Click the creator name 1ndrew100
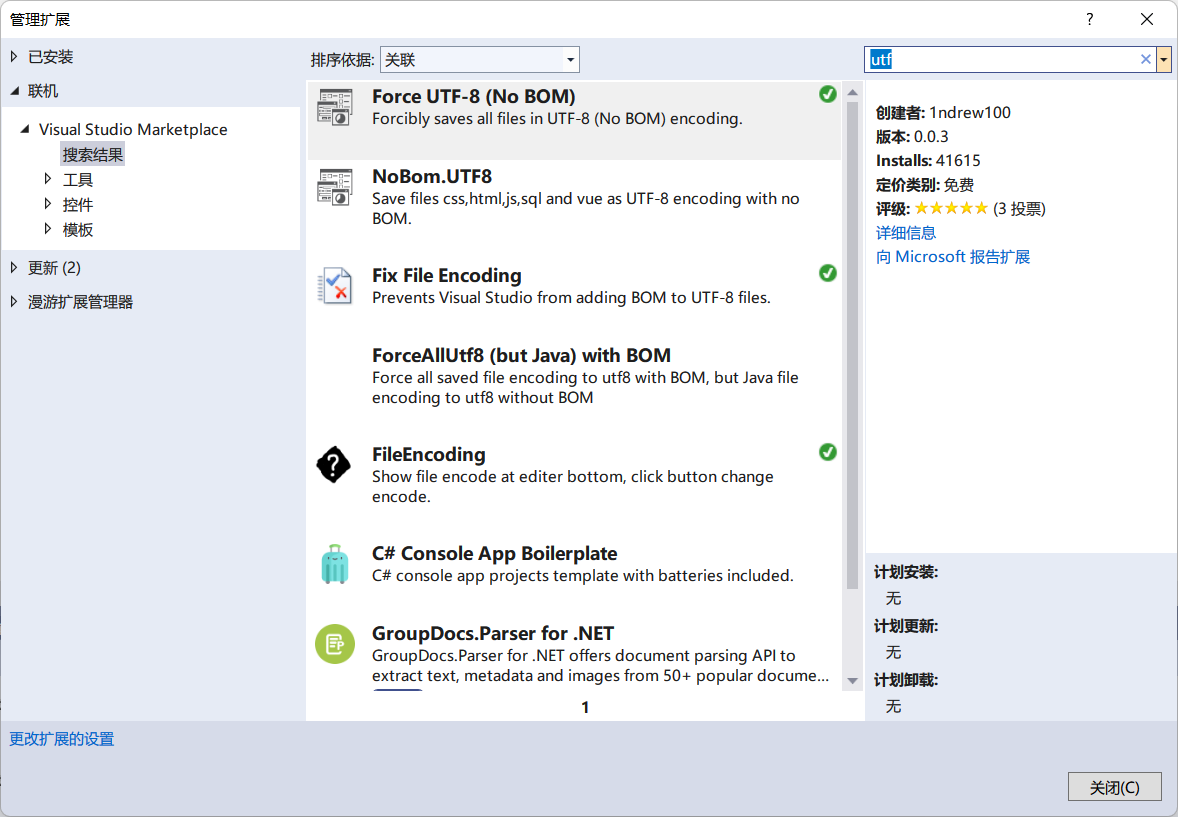This screenshot has height=817, width=1178. click(970, 112)
